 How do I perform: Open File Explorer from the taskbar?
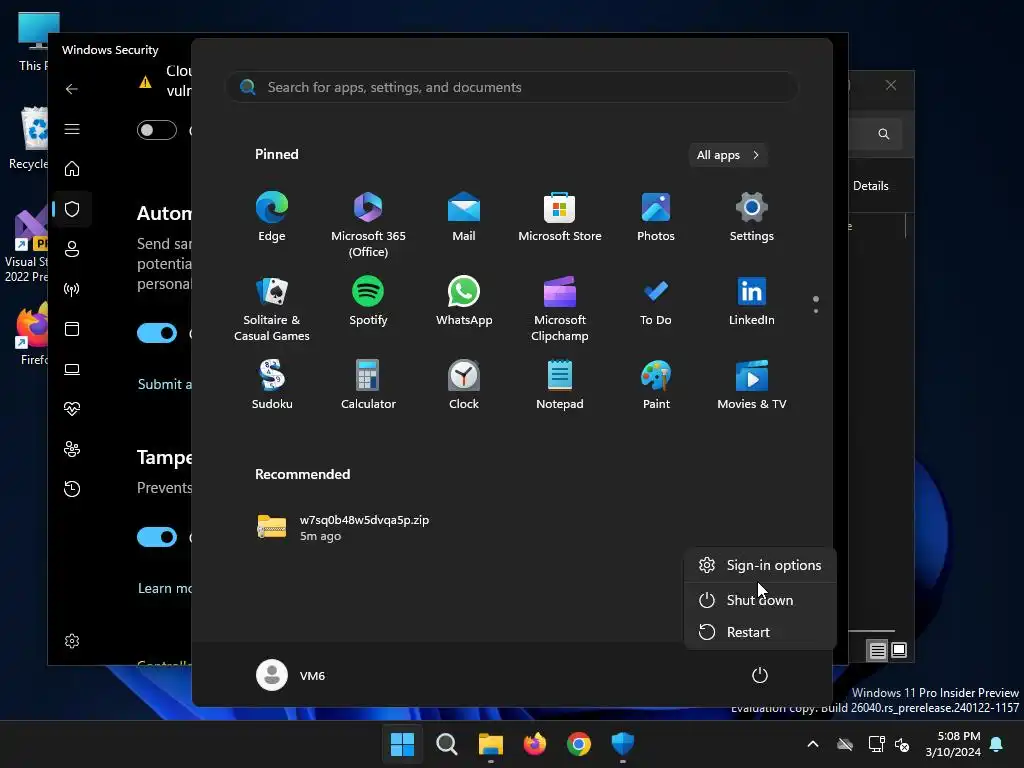click(x=490, y=744)
